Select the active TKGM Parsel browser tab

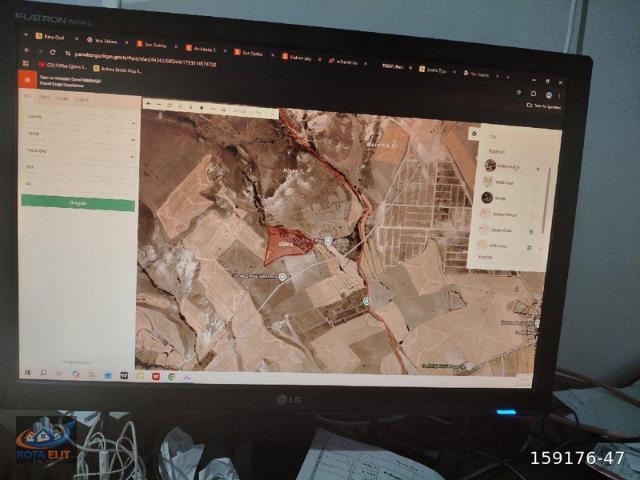click(x=396, y=66)
